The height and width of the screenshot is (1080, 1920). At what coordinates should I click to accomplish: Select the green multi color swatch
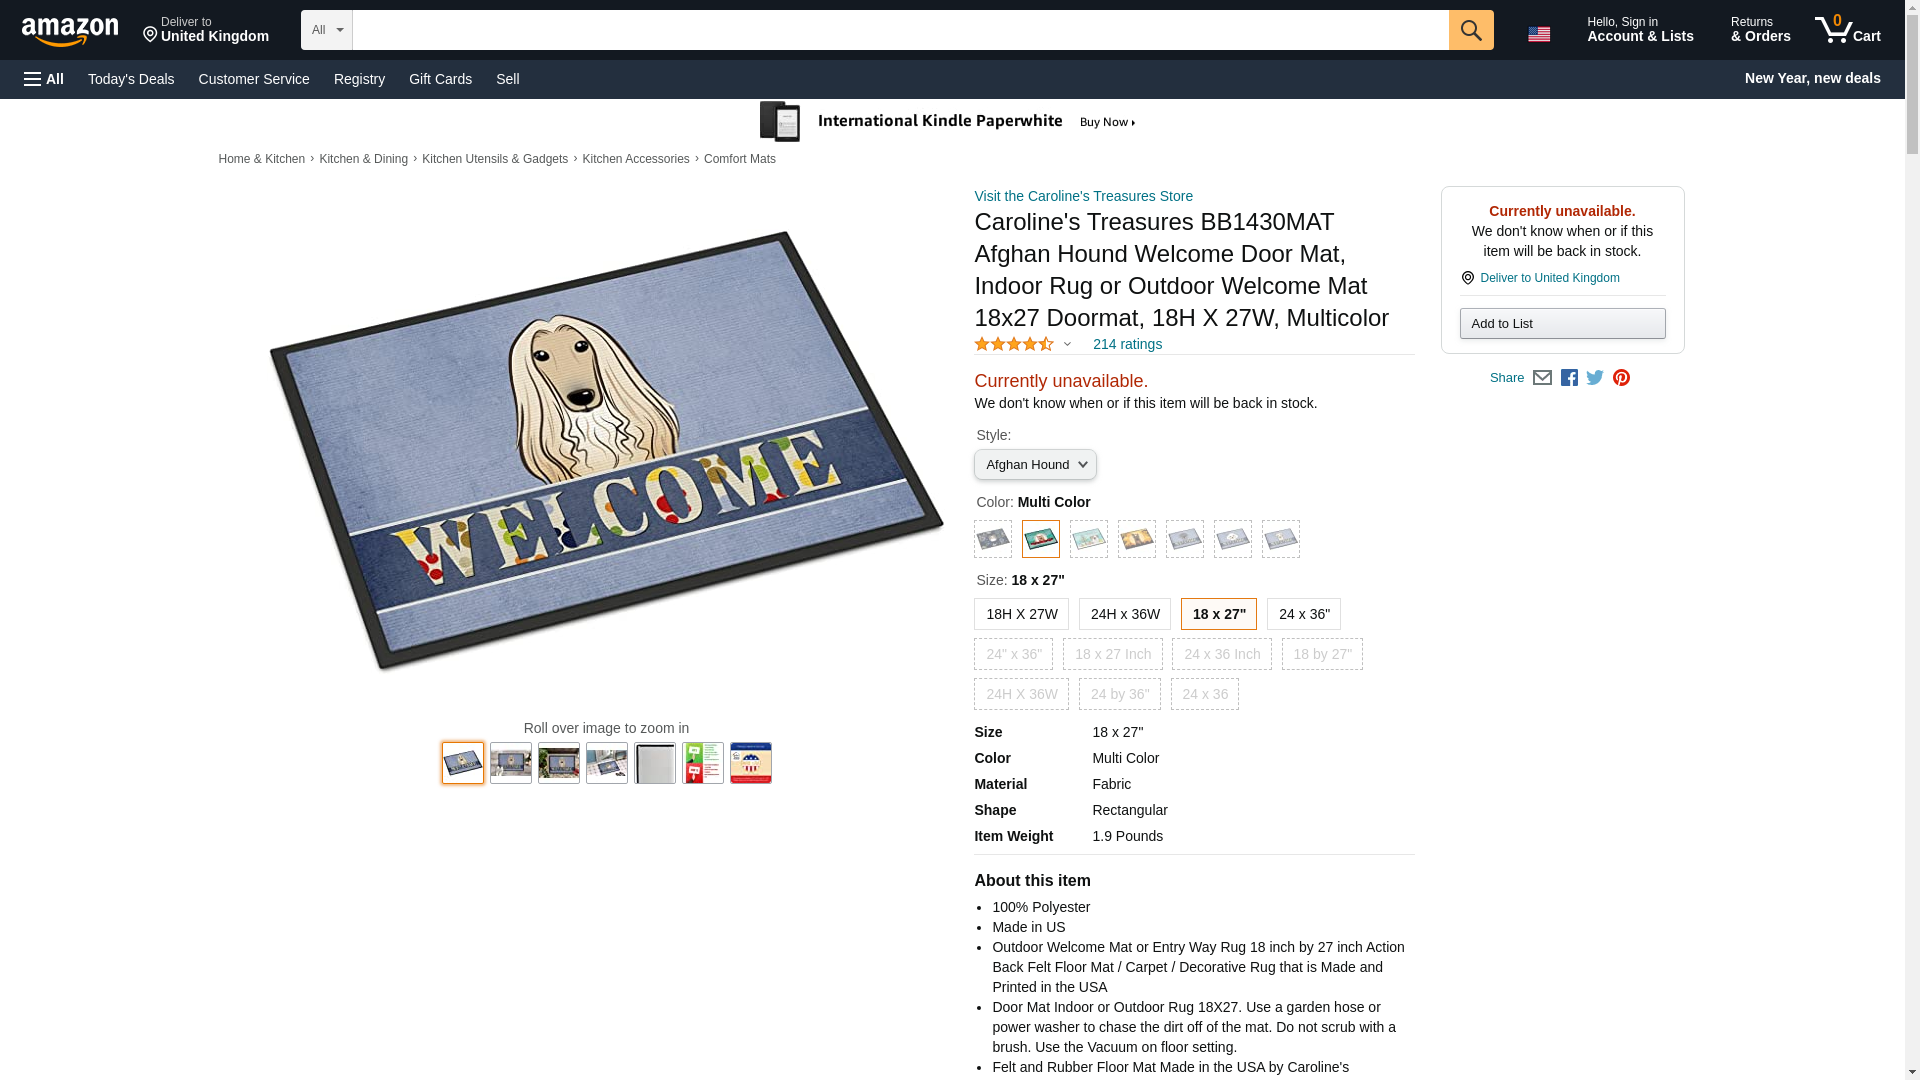(x=1040, y=539)
